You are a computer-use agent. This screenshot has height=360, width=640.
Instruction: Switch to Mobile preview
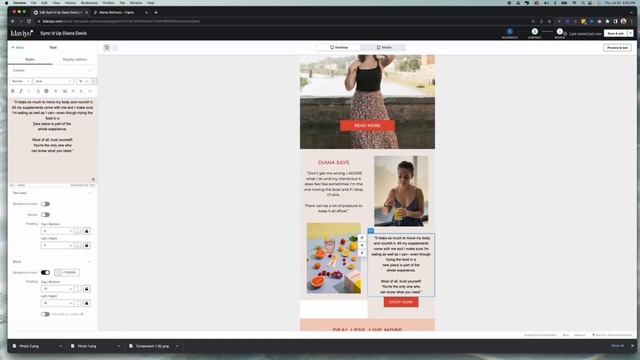384,47
